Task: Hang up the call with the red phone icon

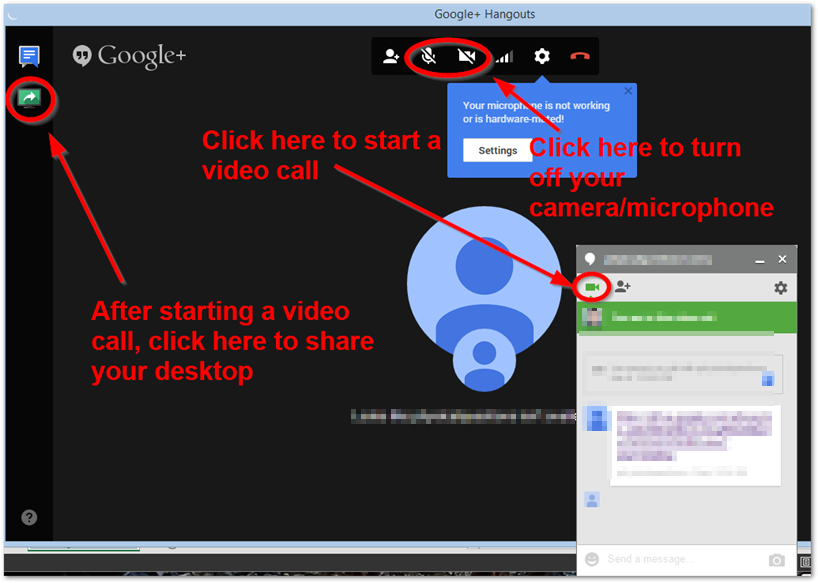Action: click(x=579, y=57)
